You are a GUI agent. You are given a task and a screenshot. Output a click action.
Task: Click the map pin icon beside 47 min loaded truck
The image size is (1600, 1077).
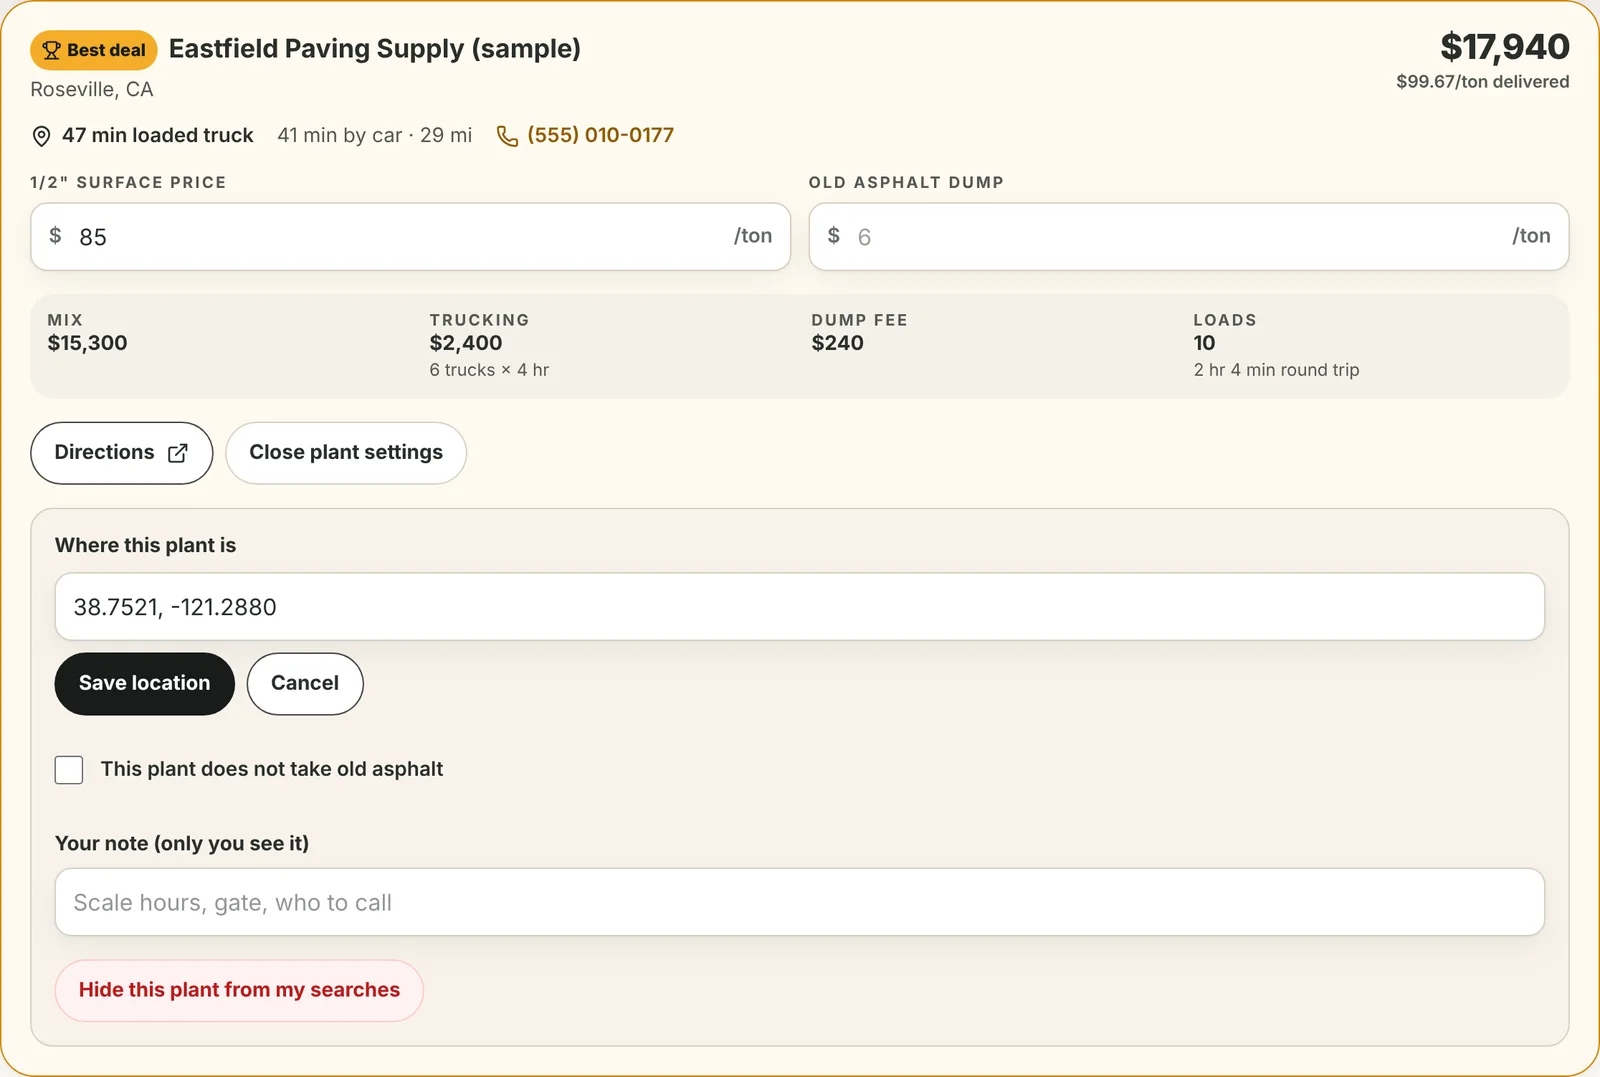pos(41,136)
